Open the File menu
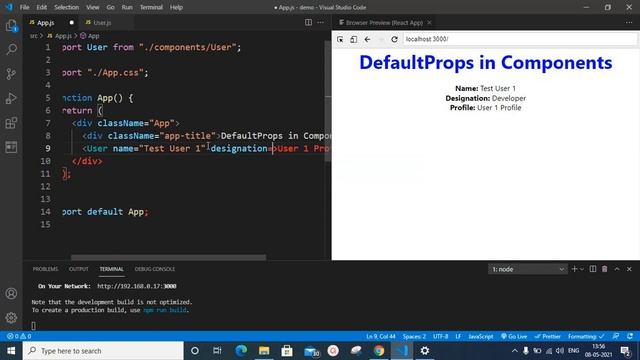The height and width of the screenshot is (360, 640). [24, 7]
